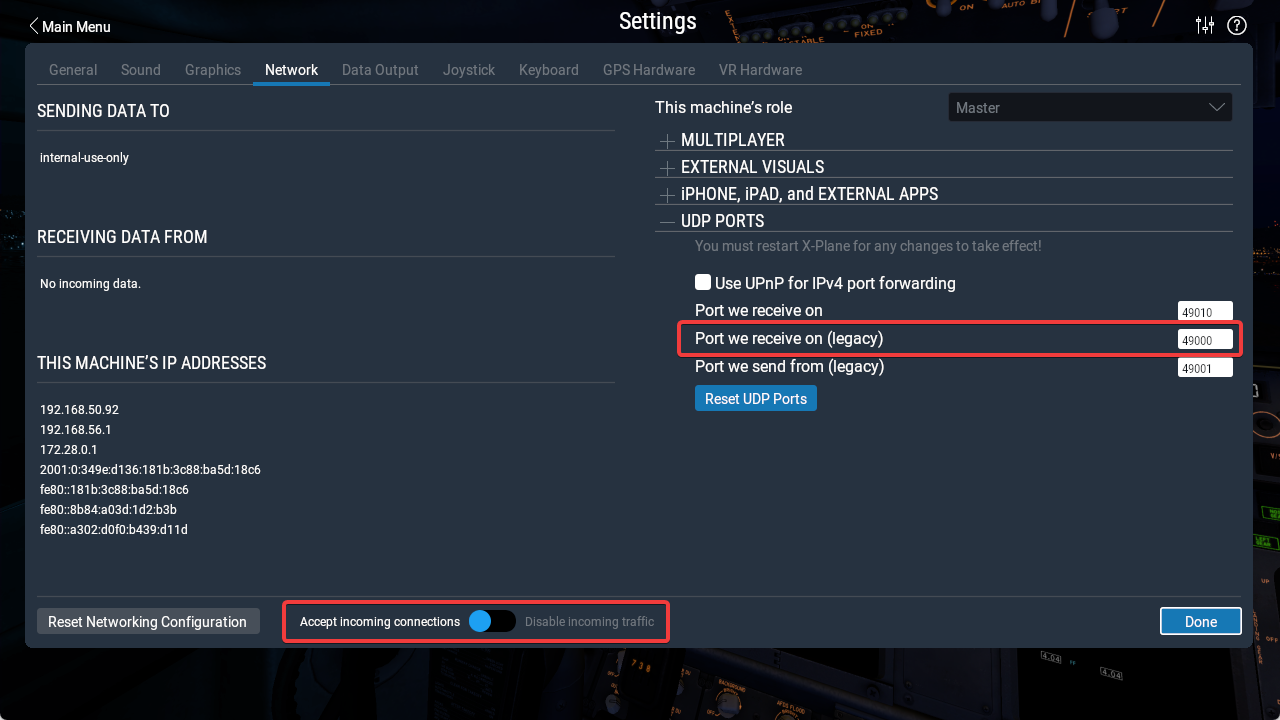Select the VR Hardware tab
This screenshot has width=1280, height=720.
click(x=760, y=69)
